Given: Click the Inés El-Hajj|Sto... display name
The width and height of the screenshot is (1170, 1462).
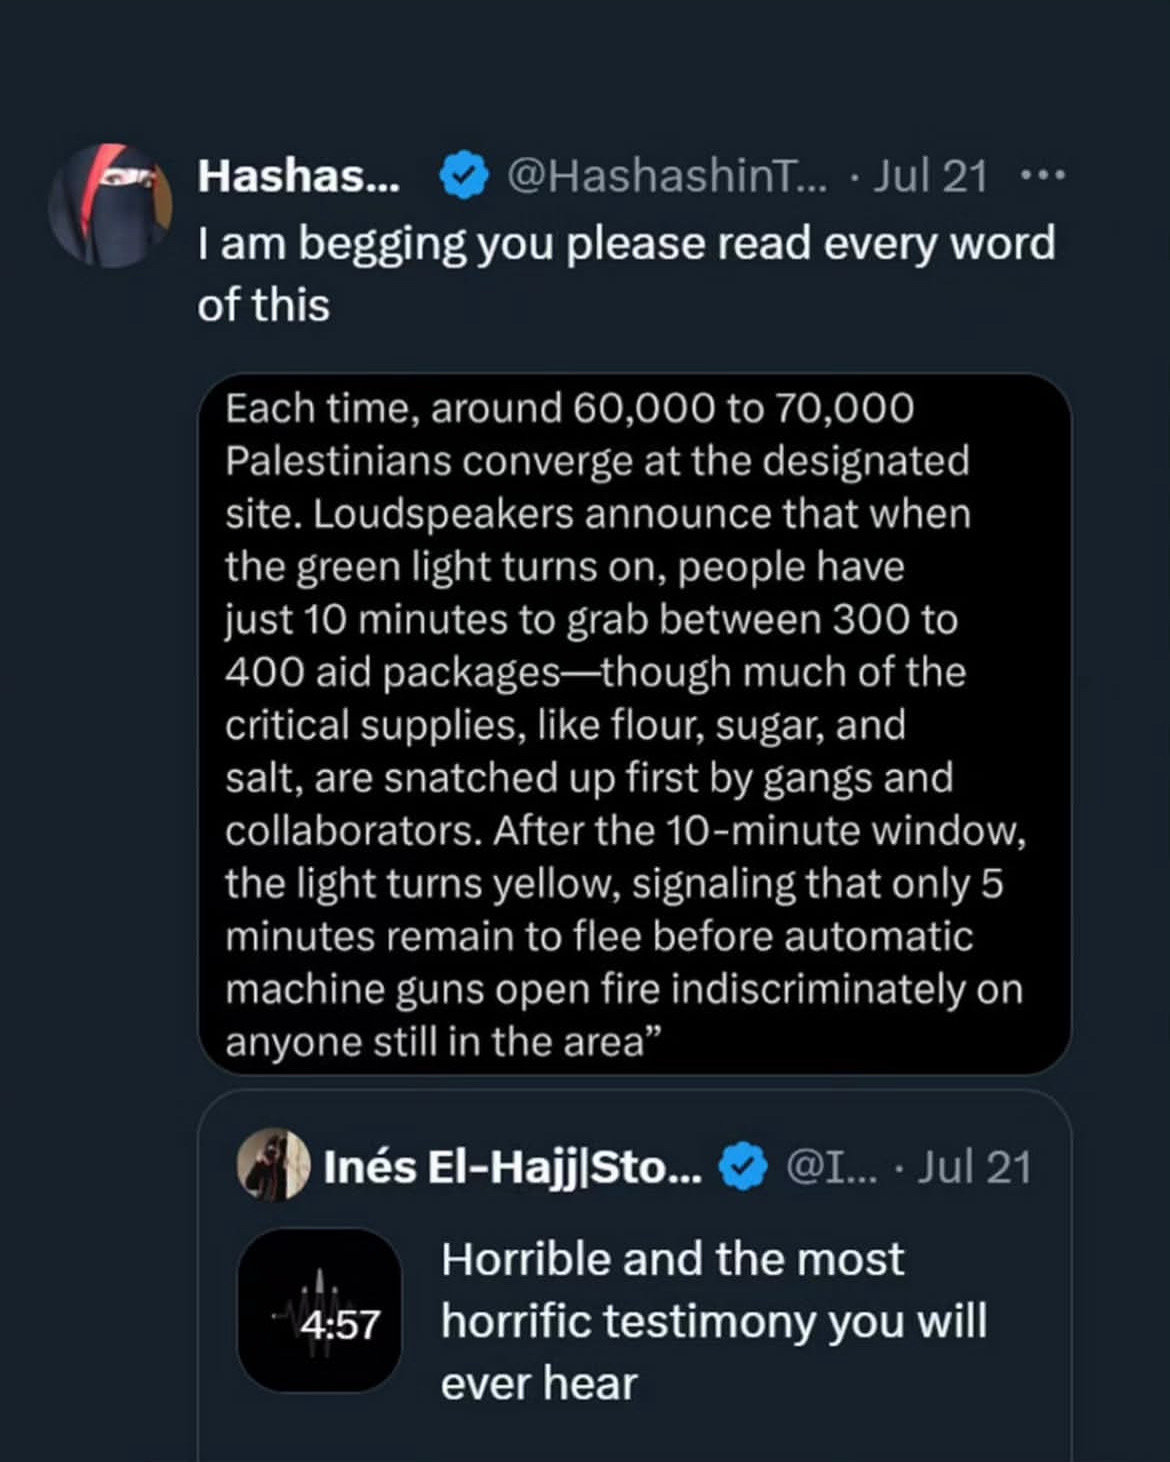Looking at the screenshot, I should pyautogui.click(x=513, y=1167).
